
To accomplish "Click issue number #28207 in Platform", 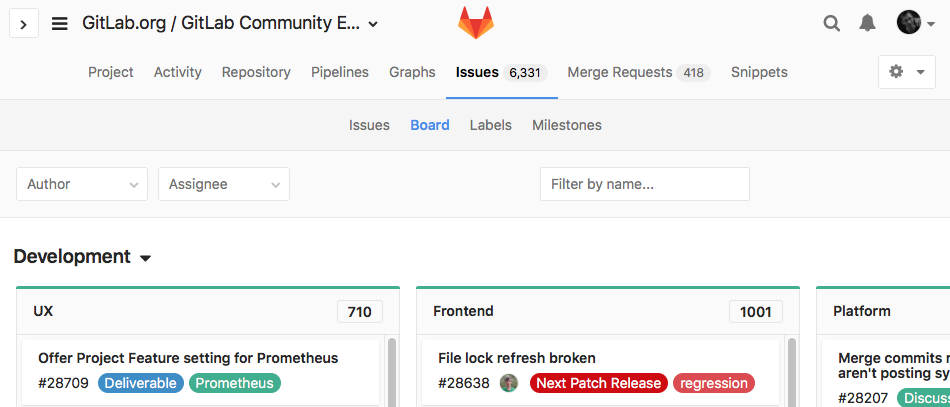I will (863, 398).
